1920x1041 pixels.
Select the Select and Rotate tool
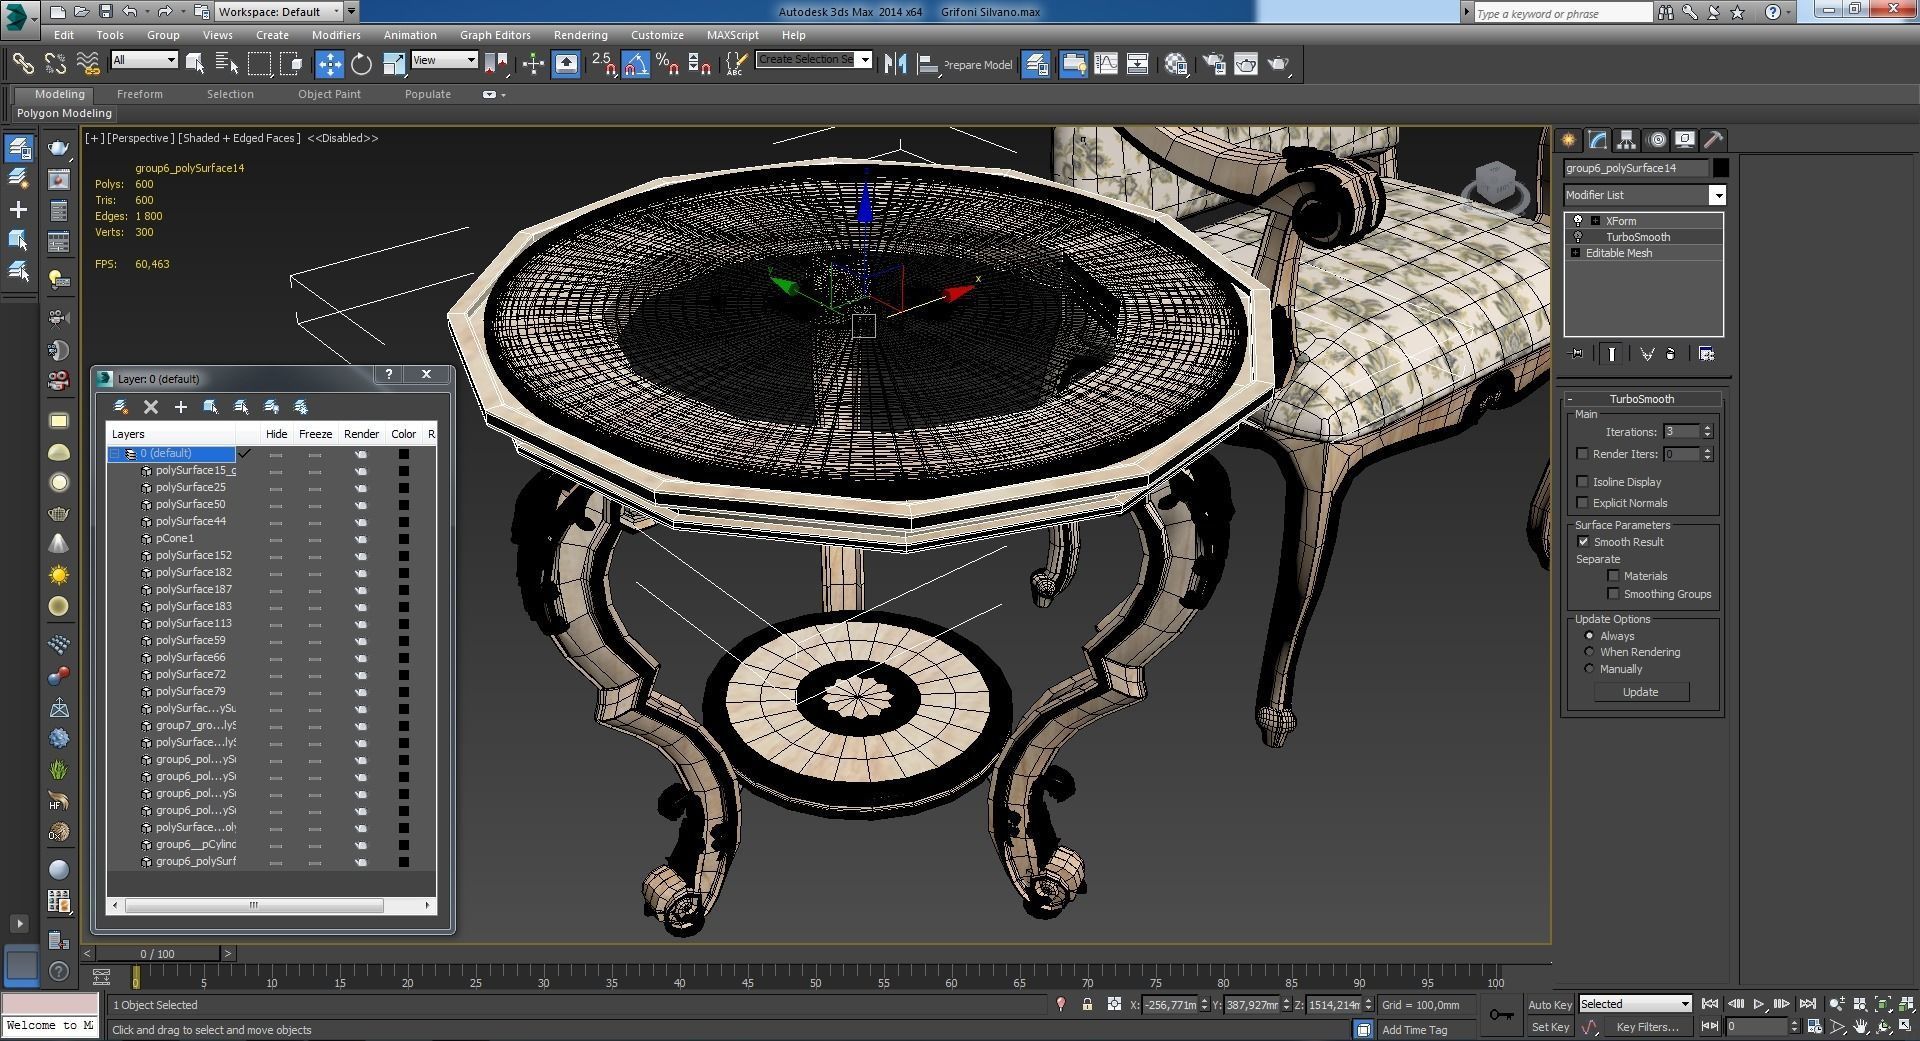coord(361,64)
